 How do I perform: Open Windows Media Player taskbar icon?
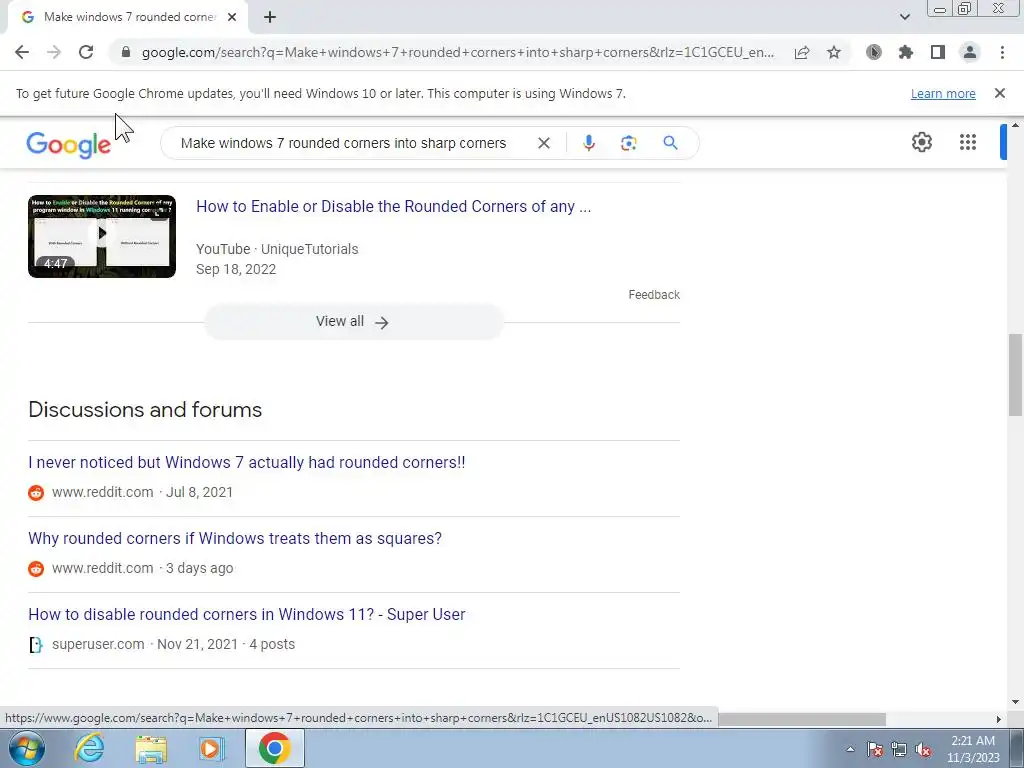211,748
